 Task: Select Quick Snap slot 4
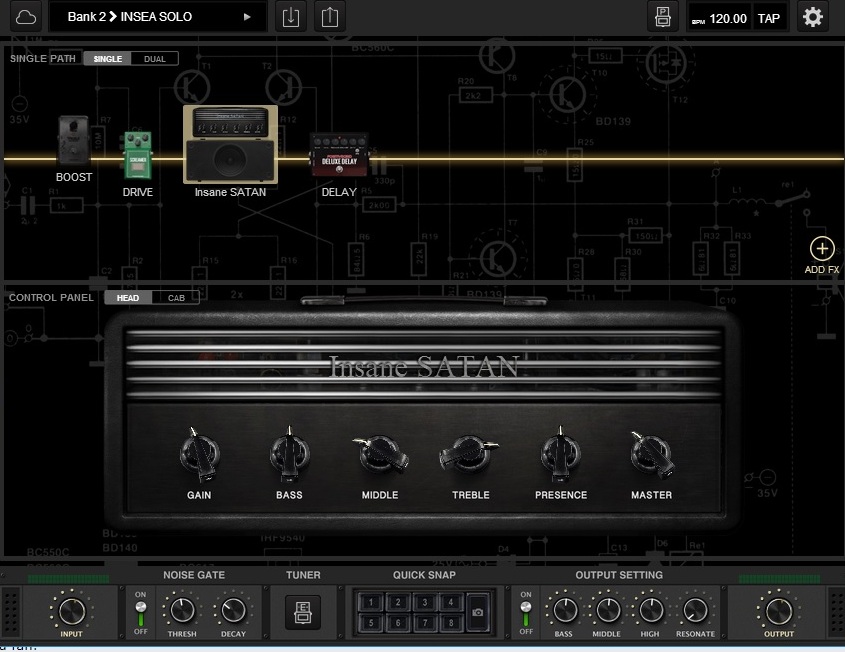coord(451,602)
